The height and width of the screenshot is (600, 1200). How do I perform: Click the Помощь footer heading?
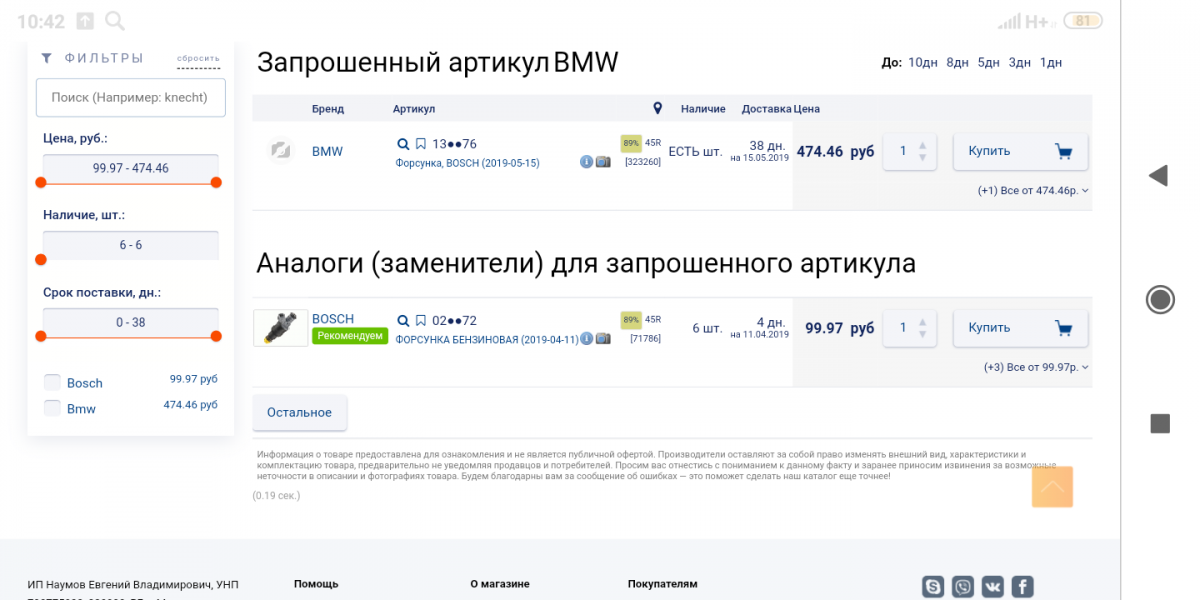click(x=316, y=584)
